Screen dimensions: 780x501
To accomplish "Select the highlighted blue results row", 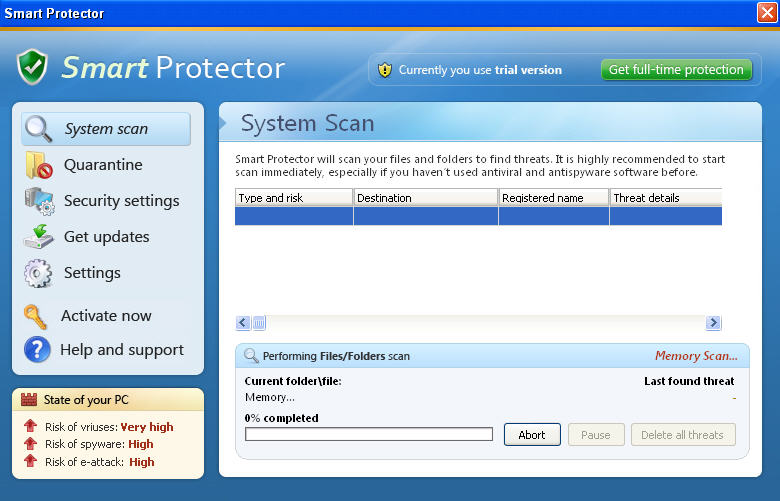I will [478, 216].
